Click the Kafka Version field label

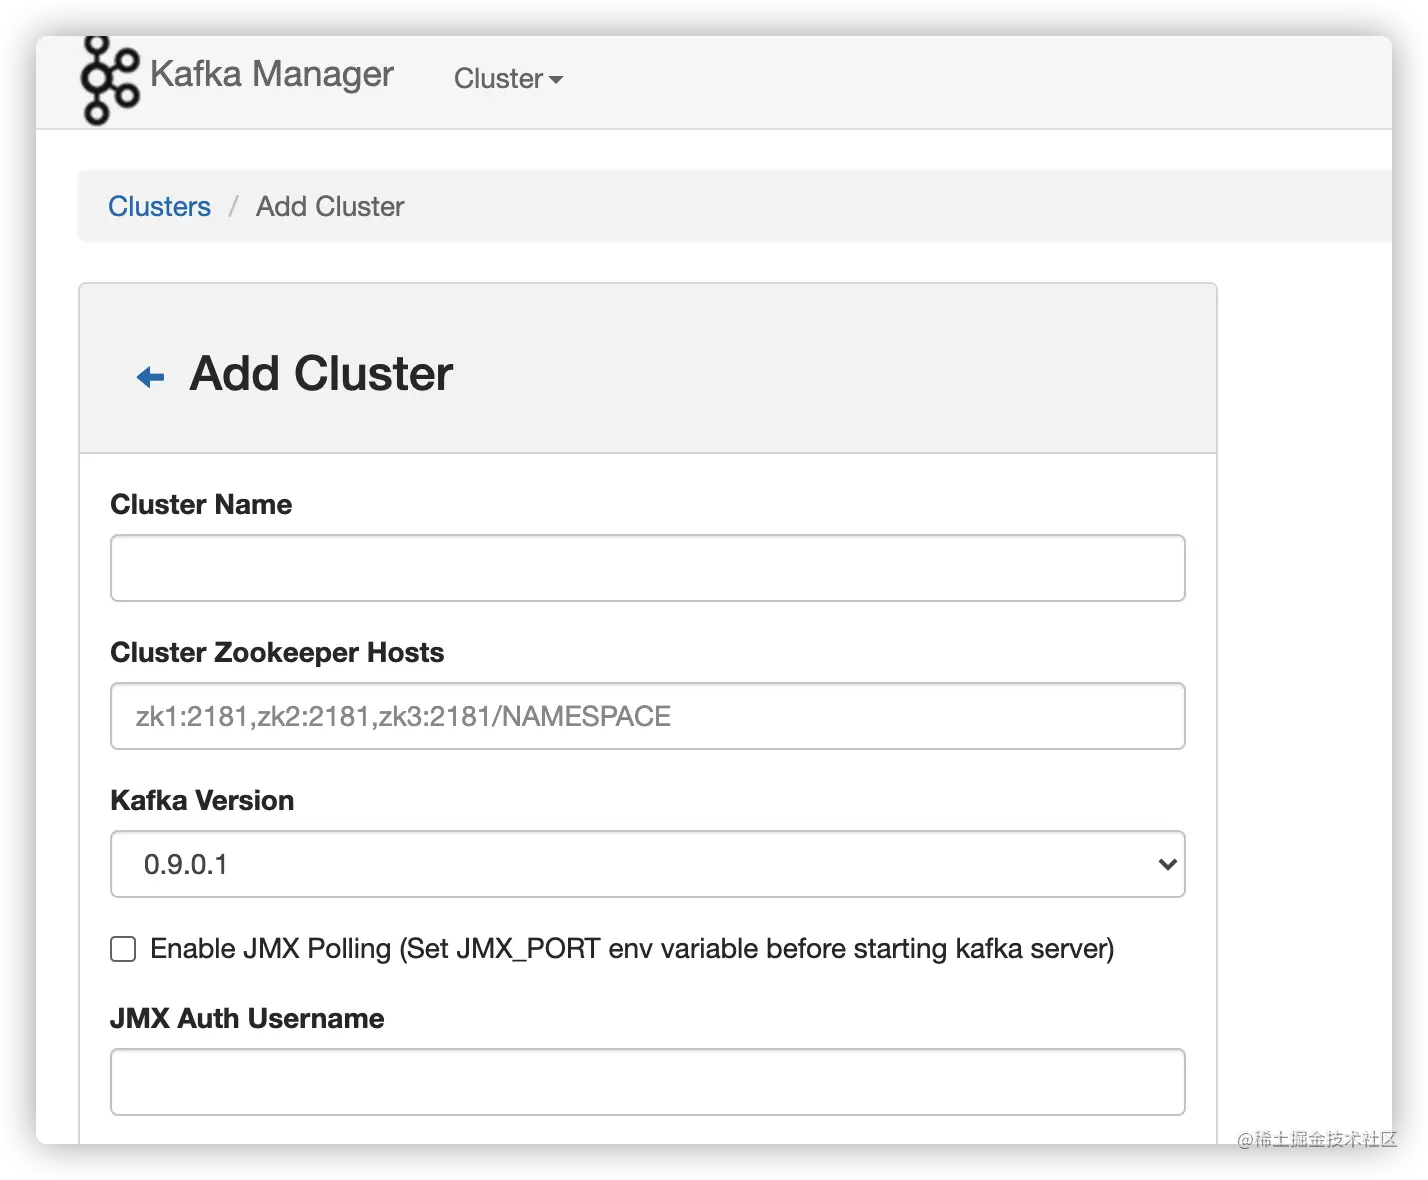202,800
